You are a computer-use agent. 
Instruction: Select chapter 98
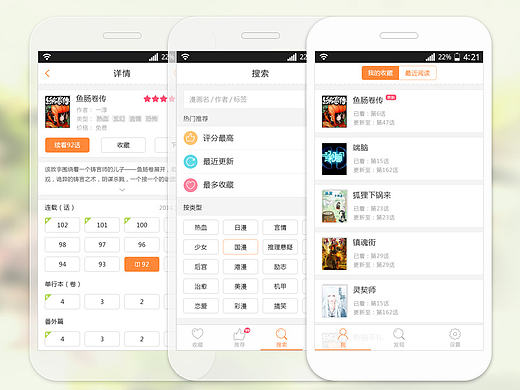[x=62, y=245]
